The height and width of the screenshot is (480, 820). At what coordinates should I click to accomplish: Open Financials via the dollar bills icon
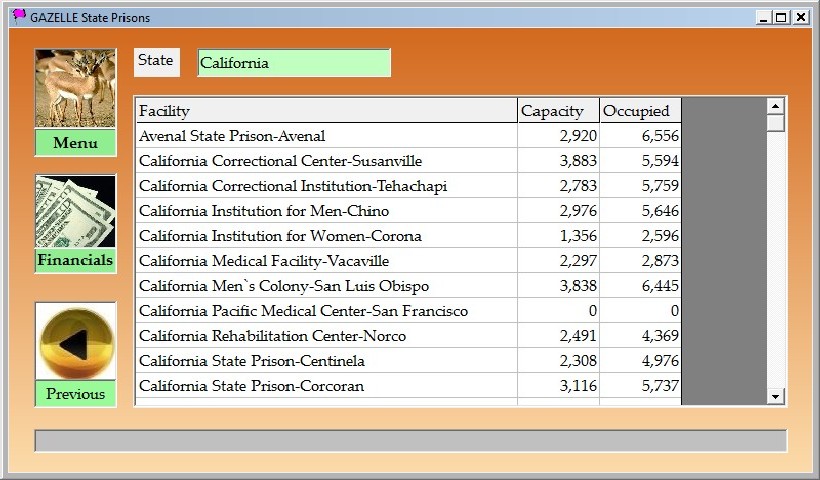[75, 211]
